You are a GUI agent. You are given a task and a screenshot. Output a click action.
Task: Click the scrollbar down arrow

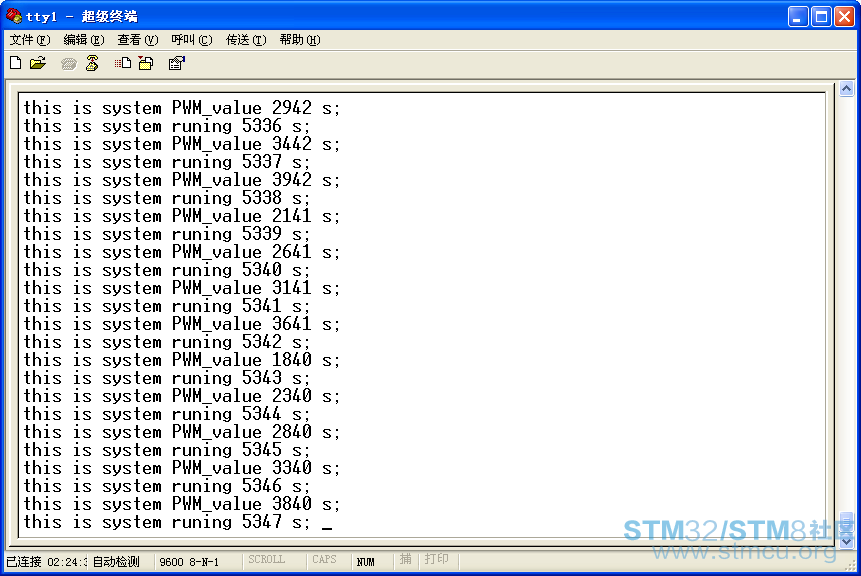[x=846, y=541]
